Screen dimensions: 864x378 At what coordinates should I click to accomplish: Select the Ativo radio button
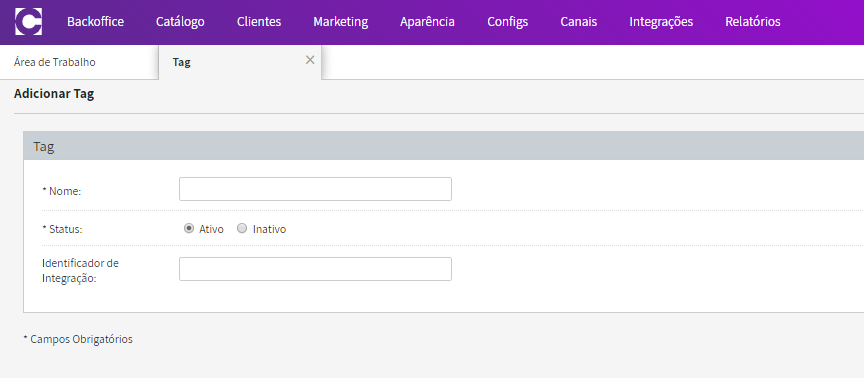coord(189,228)
